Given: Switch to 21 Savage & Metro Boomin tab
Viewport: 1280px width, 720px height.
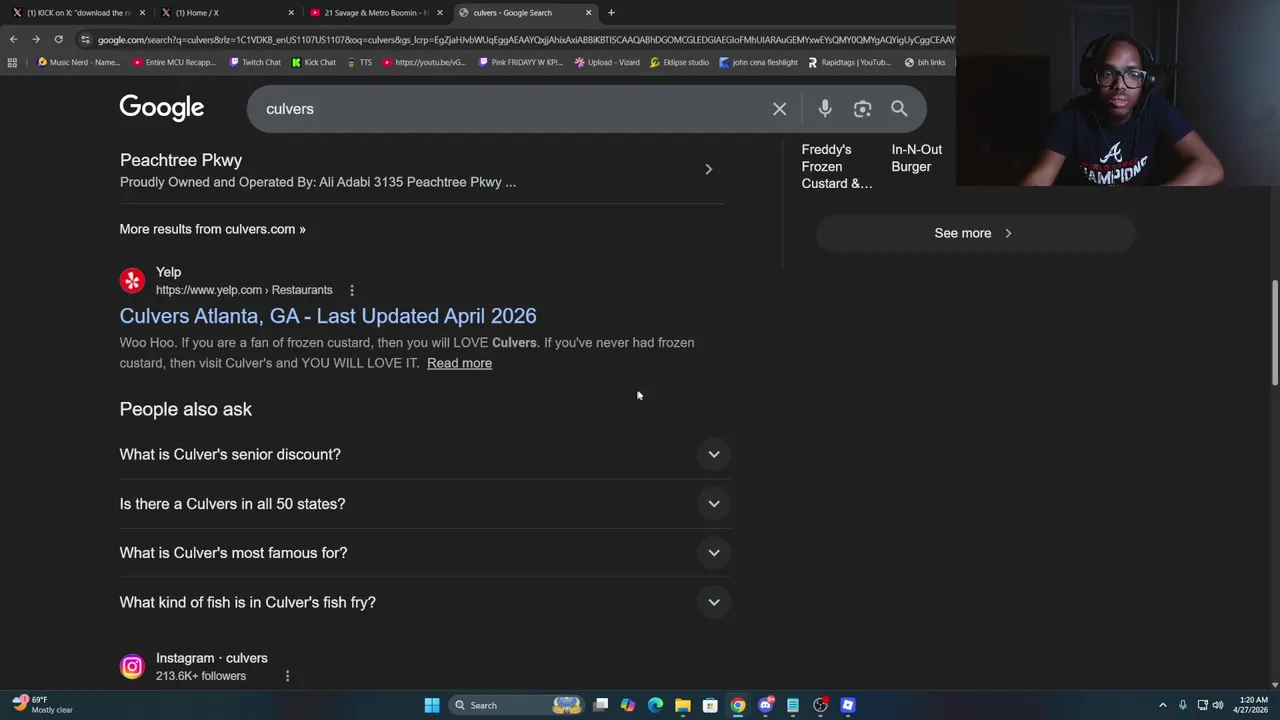Looking at the screenshot, I should click(376, 13).
